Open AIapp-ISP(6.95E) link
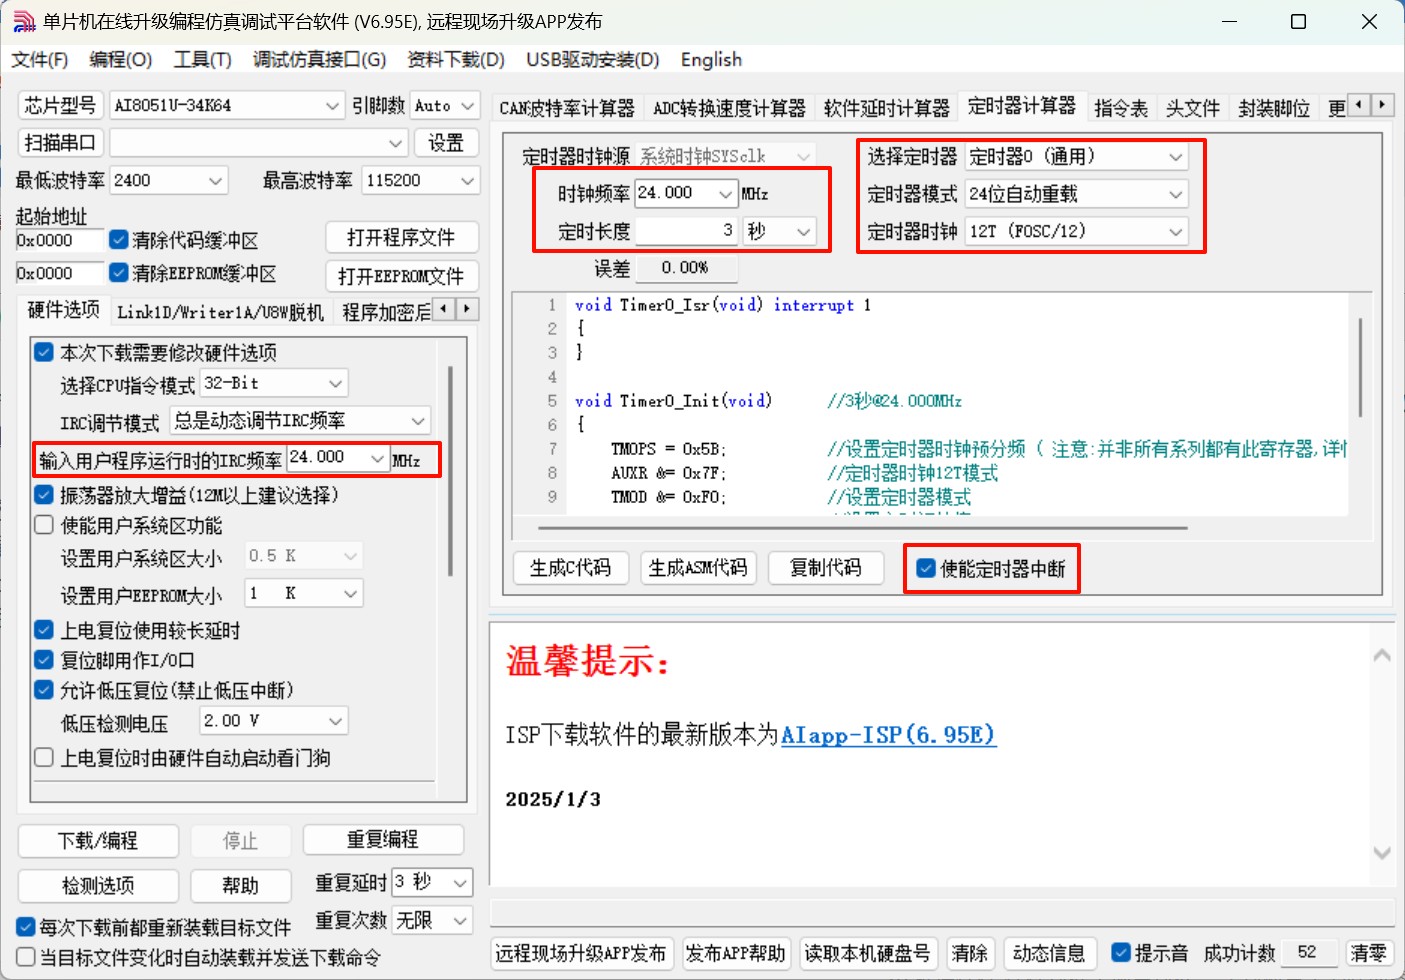 coord(888,735)
